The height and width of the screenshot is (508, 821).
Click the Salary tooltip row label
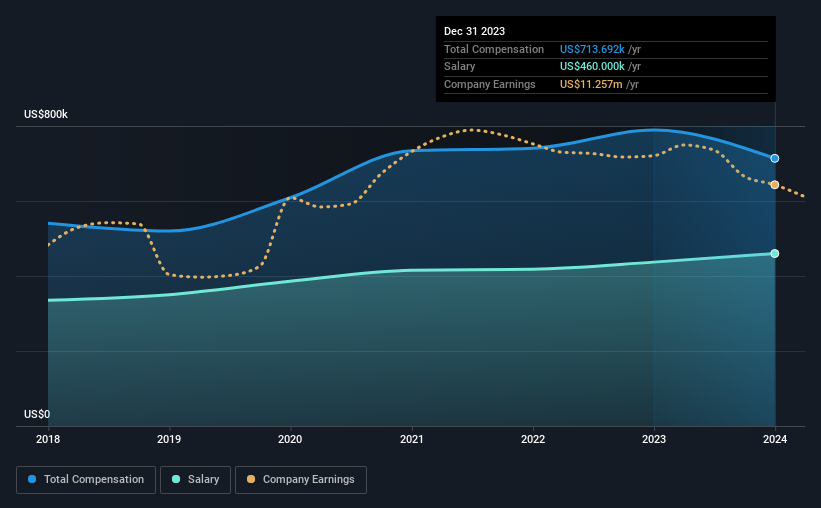point(460,67)
